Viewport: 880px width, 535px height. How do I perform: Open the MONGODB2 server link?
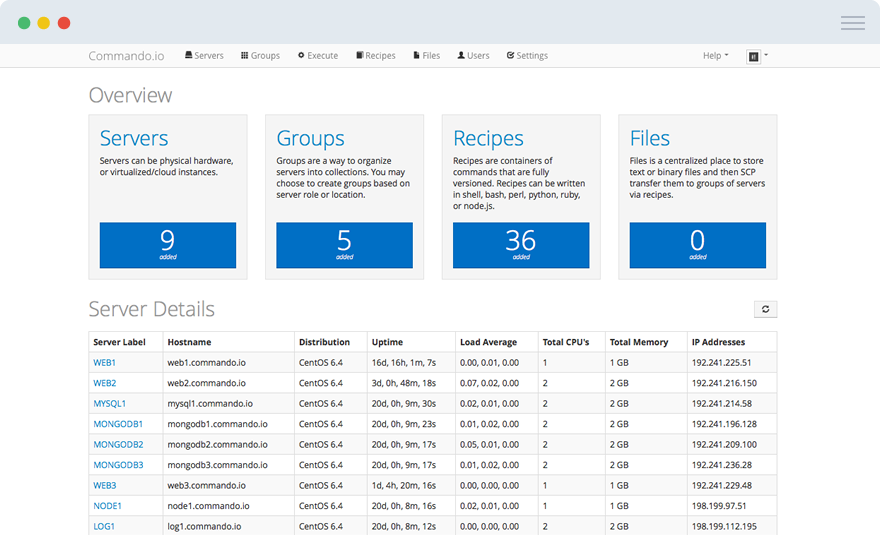(118, 445)
